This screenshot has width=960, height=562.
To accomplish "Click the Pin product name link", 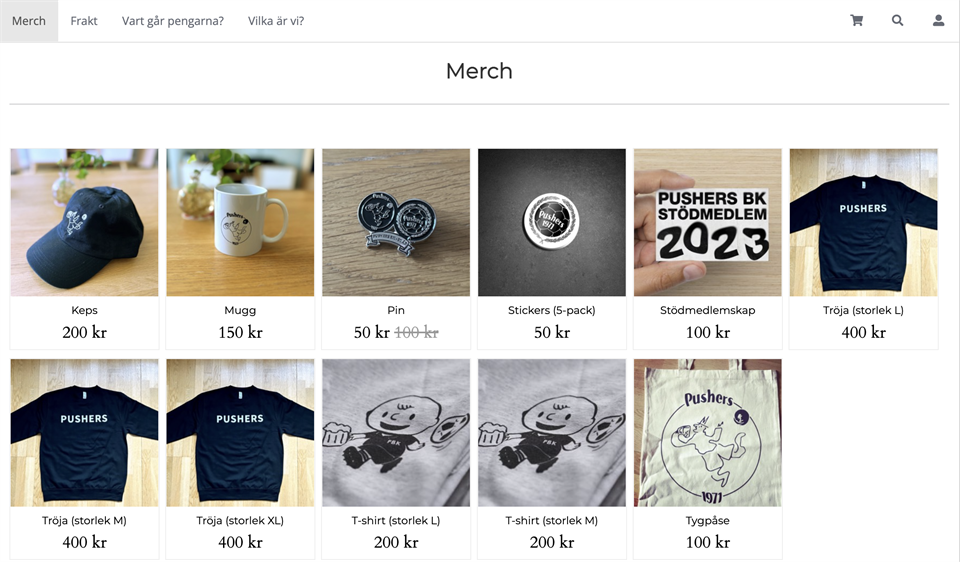I will 396,310.
